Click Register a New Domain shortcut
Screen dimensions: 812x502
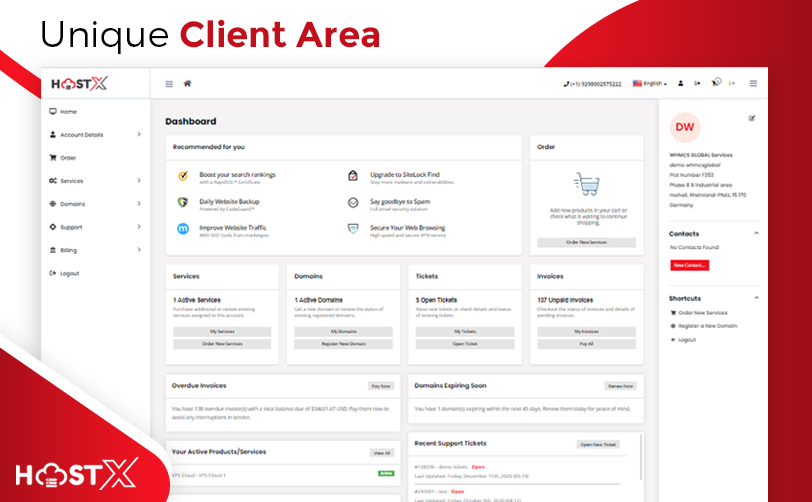pyautogui.click(x=704, y=326)
